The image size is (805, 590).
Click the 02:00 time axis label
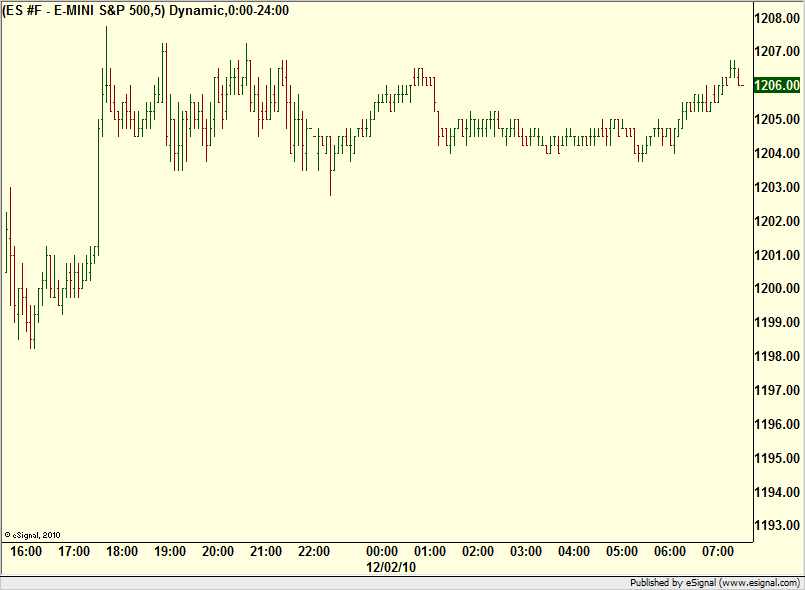(478, 551)
